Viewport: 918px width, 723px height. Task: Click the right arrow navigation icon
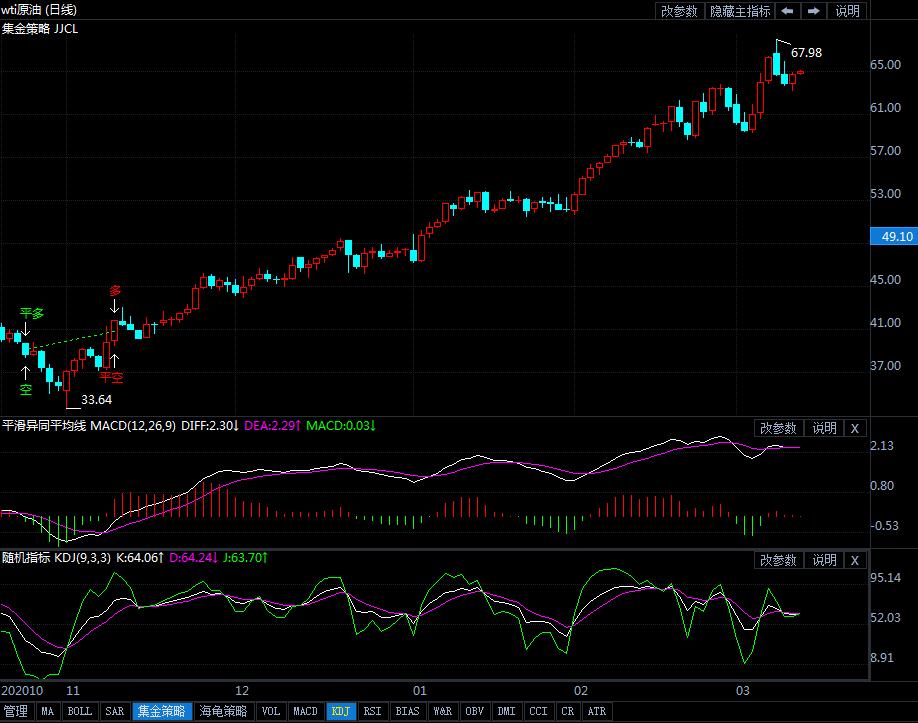pyautogui.click(x=814, y=11)
